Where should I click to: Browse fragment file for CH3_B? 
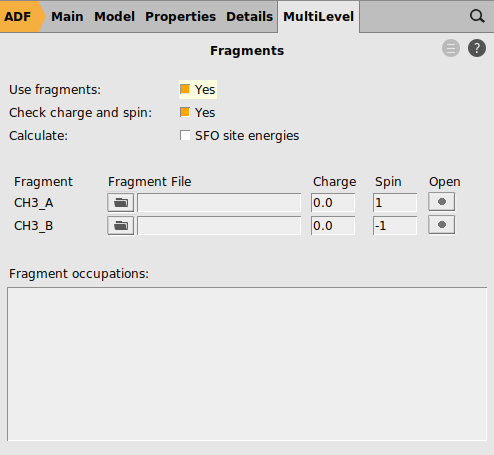click(121, 226)
